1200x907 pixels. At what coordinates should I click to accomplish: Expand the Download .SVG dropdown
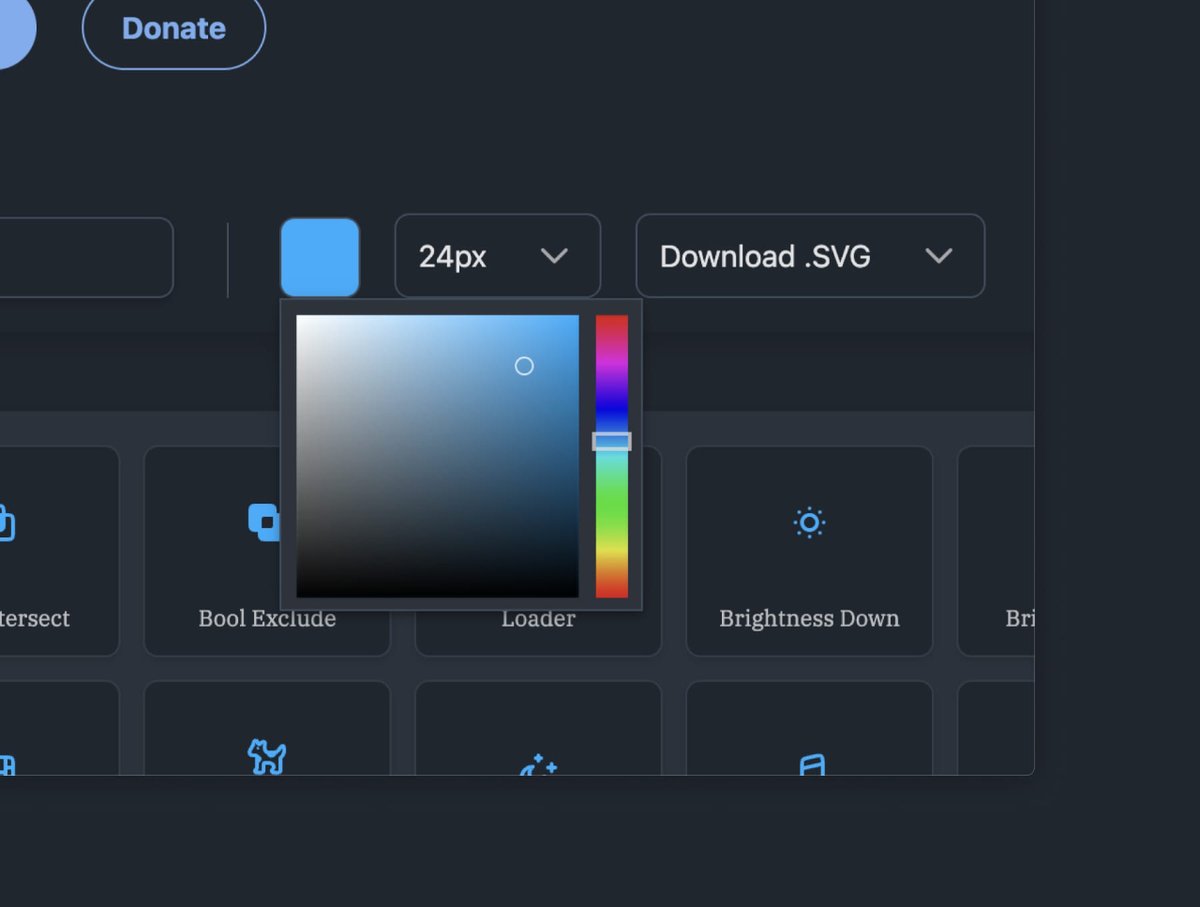click(x=810, y=256)
